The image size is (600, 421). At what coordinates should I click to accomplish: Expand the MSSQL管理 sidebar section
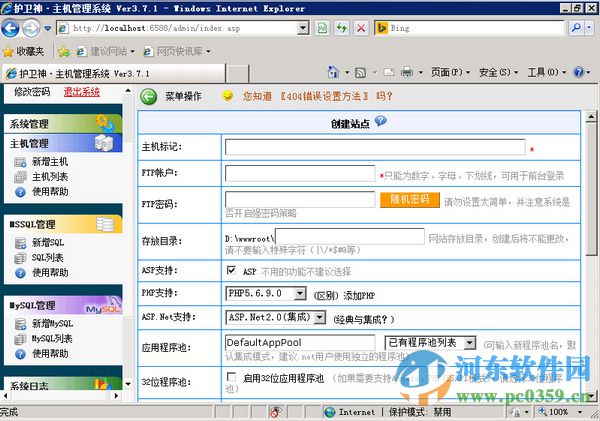(63, 224)
